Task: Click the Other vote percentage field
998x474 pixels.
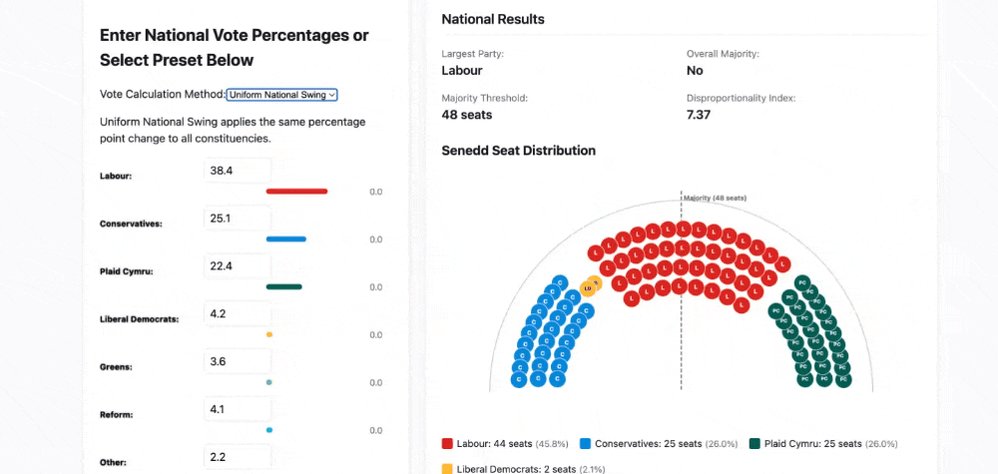Action: tap(238, 457)
